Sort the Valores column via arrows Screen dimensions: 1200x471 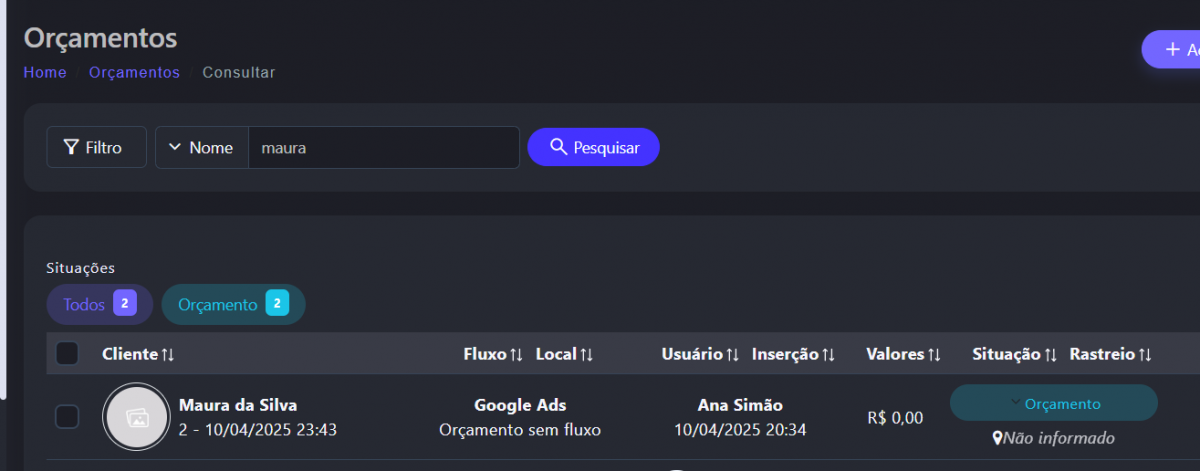(x=934, y=355)
